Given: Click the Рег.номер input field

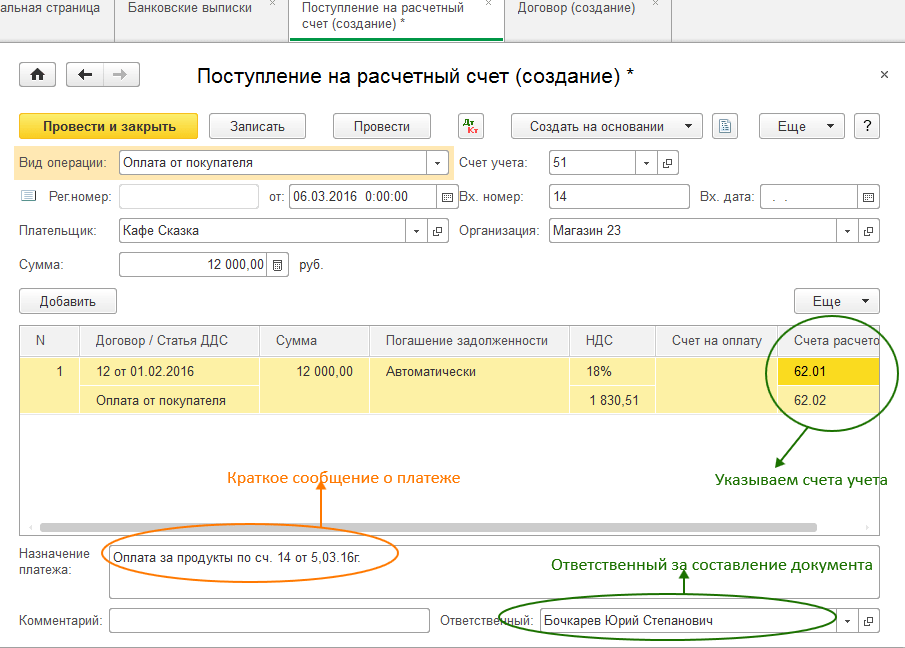Looking at the screenshot, I should tap(189, 197).
